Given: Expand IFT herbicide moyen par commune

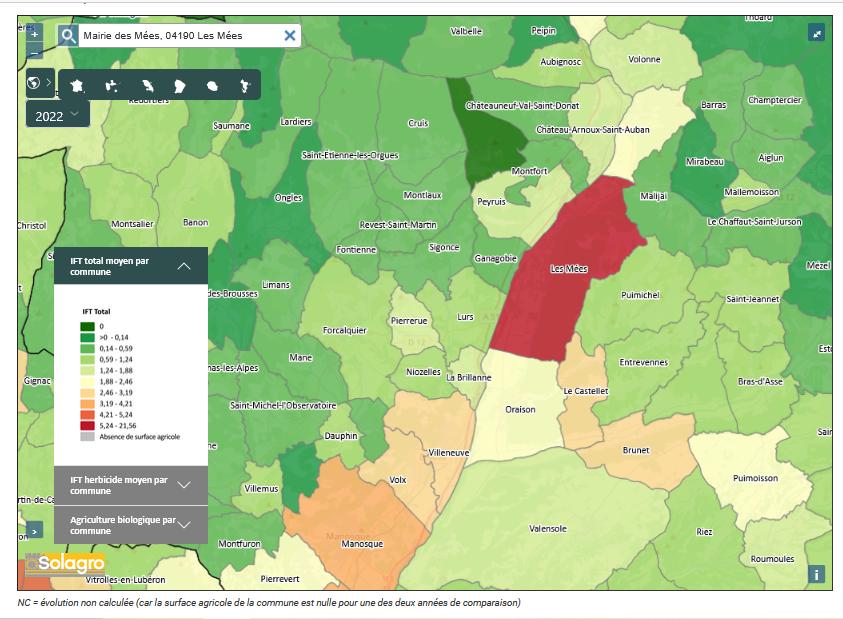Looking at the screenshot, I should 184,485.
